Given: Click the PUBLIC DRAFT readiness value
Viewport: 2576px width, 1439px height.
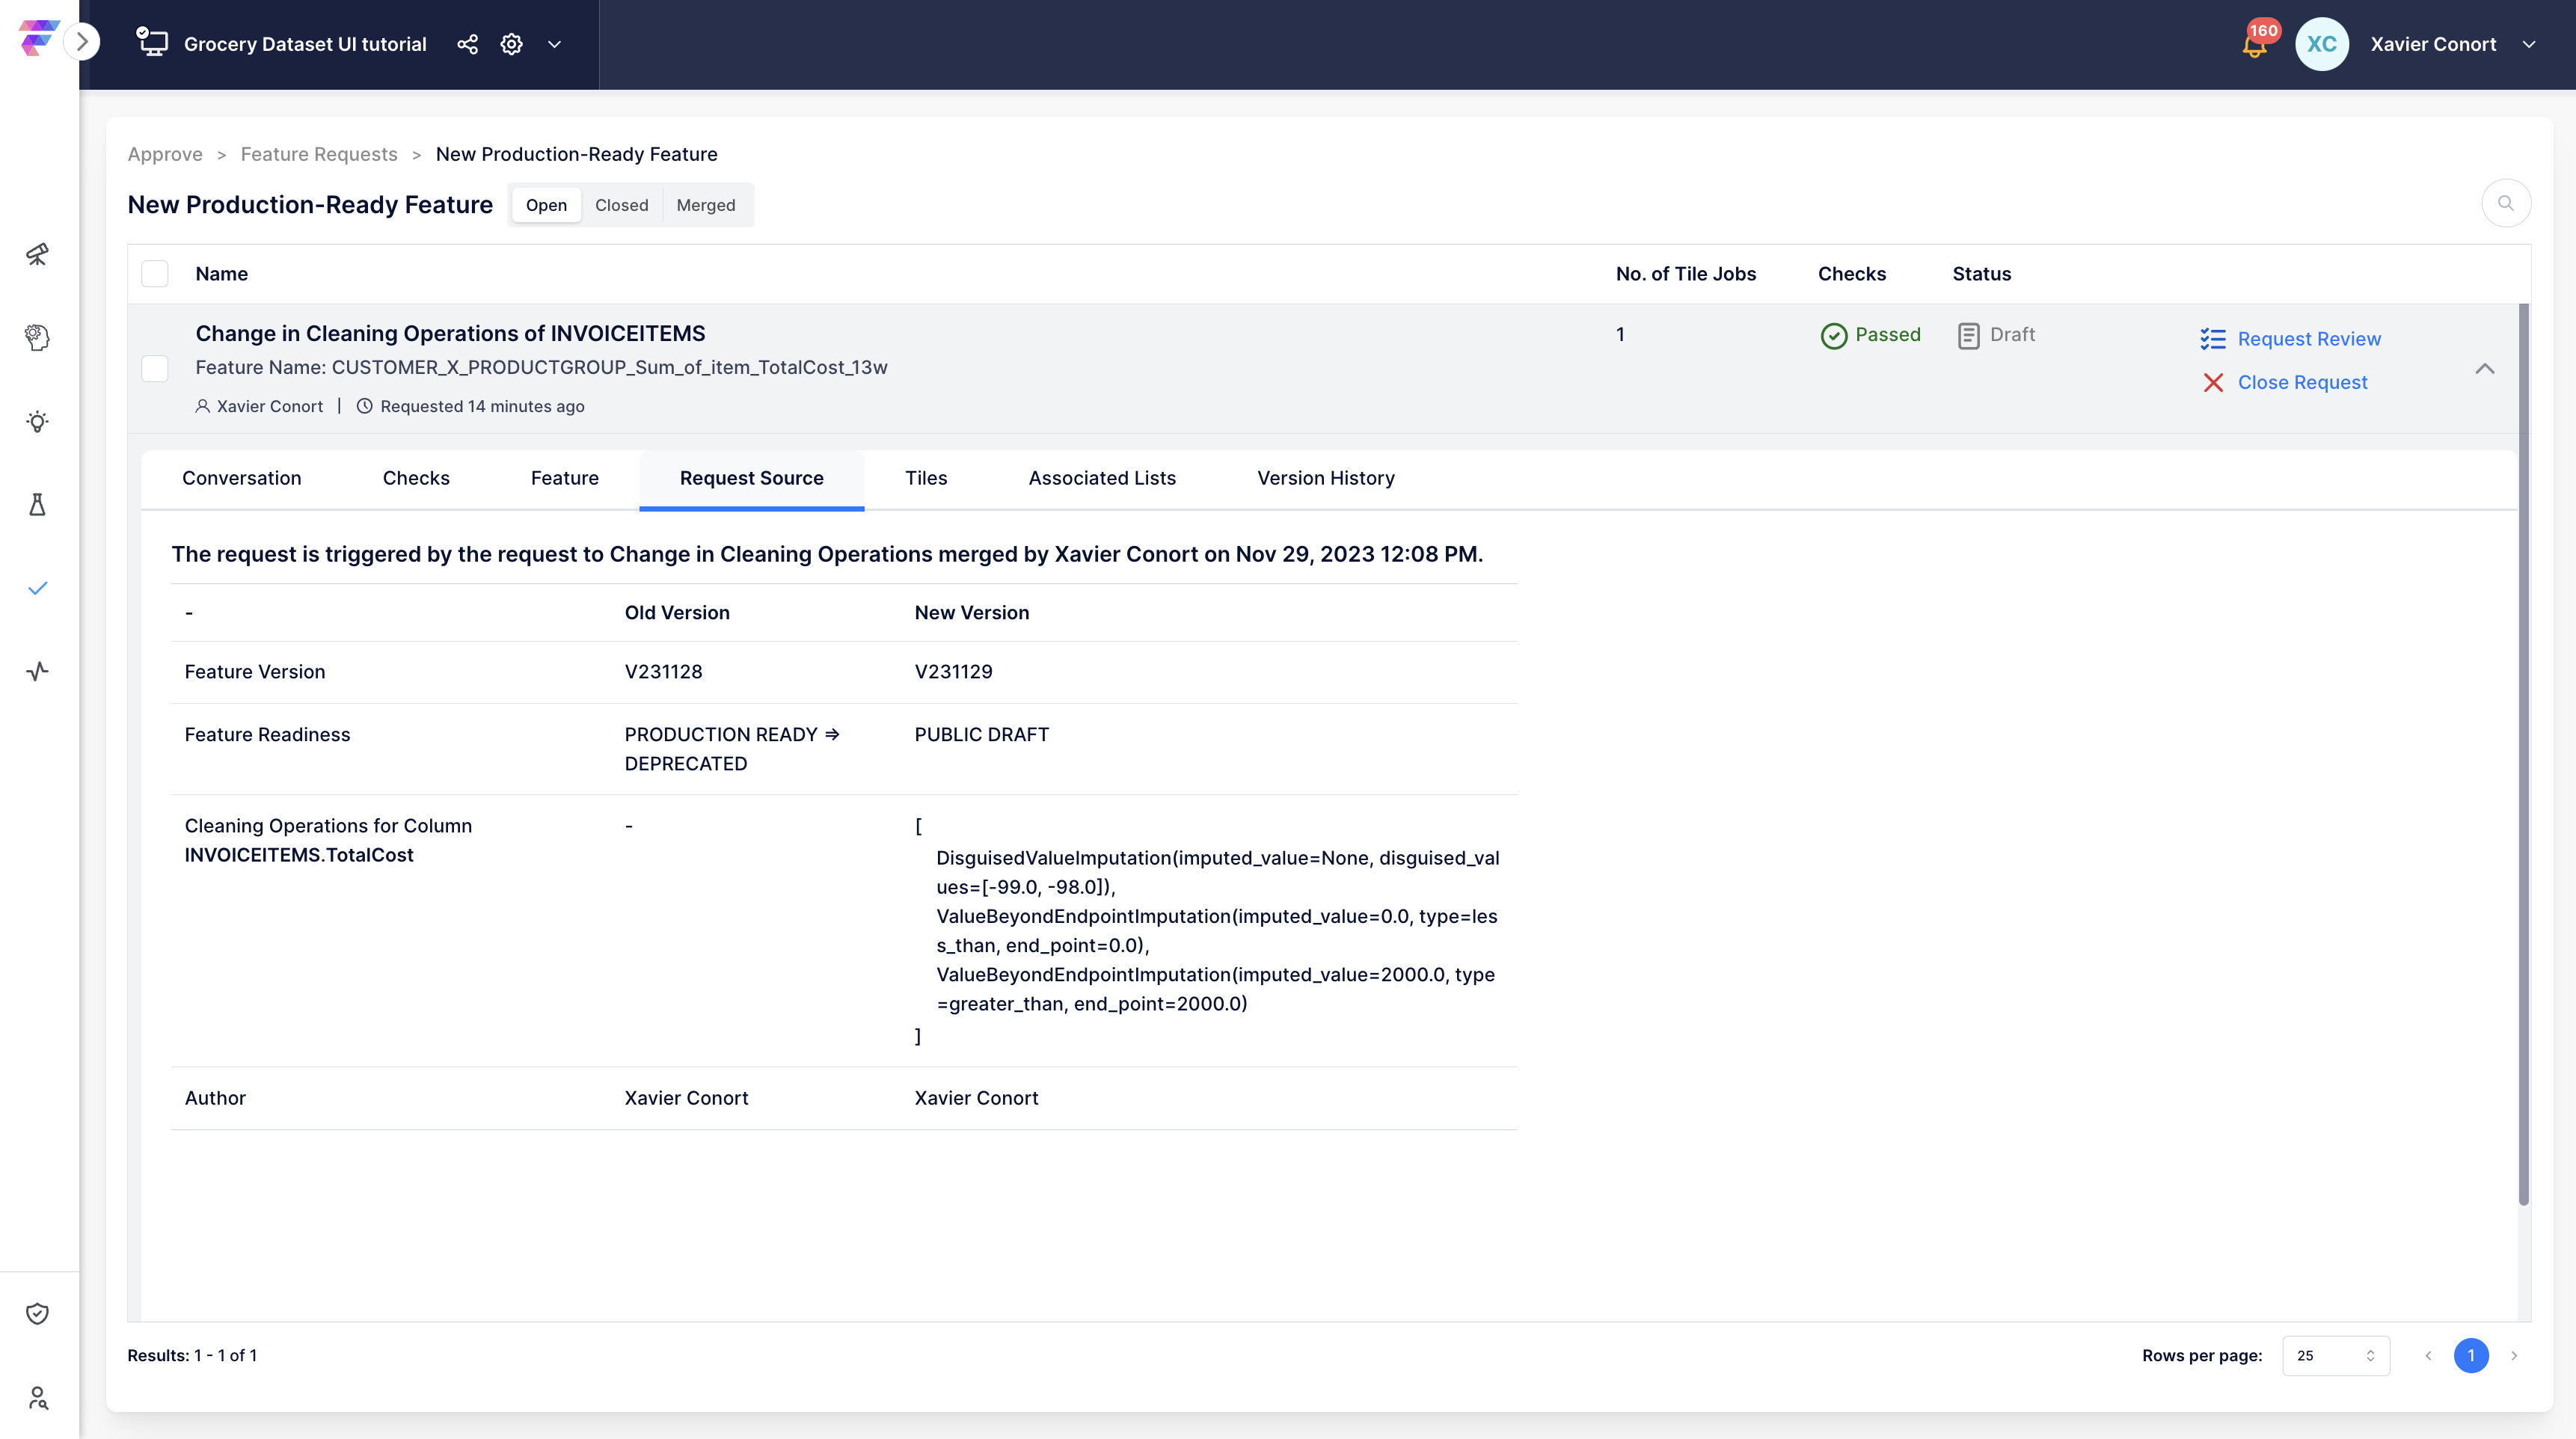Looking at the screenshot, I should point(981,735).
